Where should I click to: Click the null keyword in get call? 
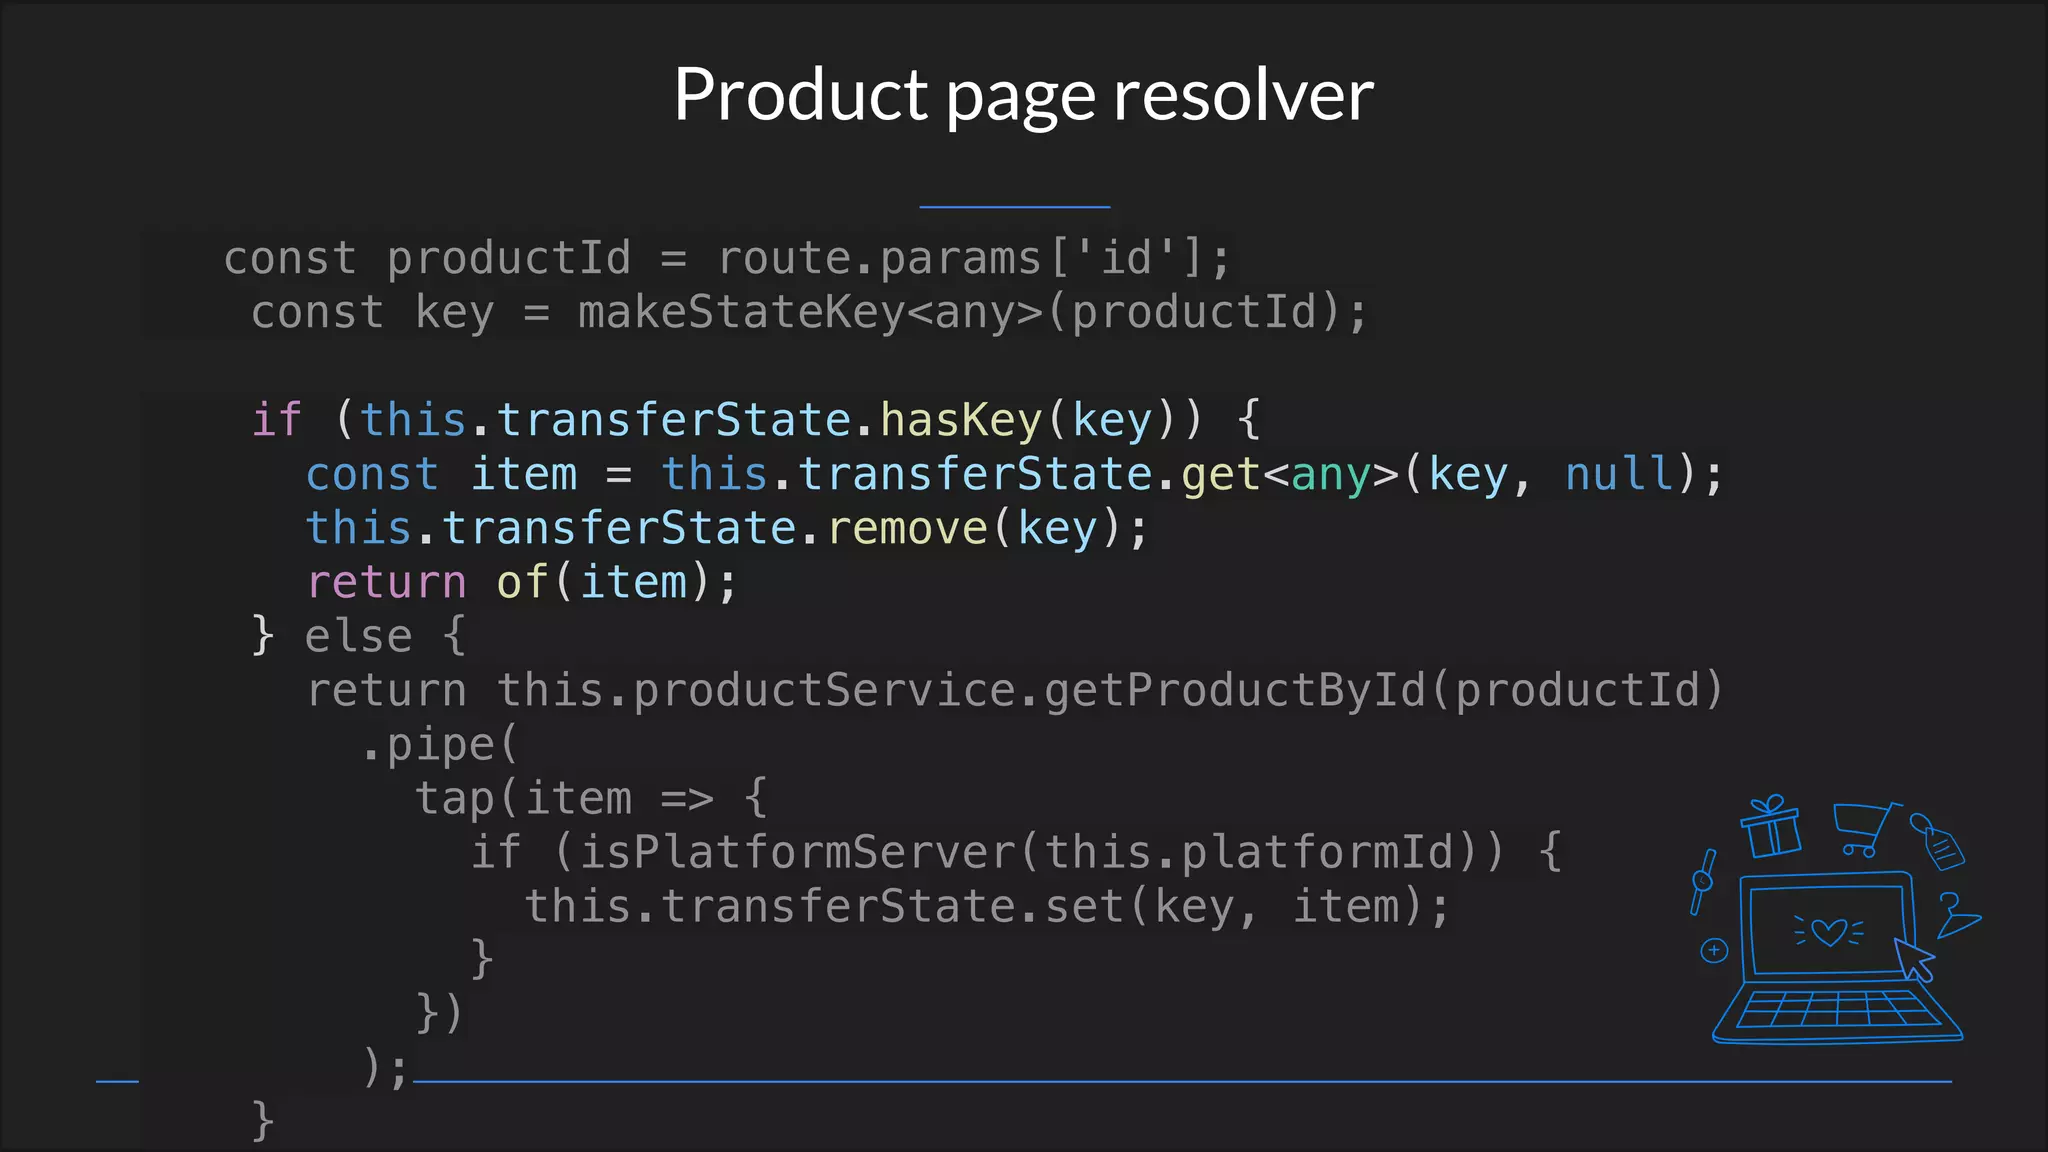point(1619,473)
